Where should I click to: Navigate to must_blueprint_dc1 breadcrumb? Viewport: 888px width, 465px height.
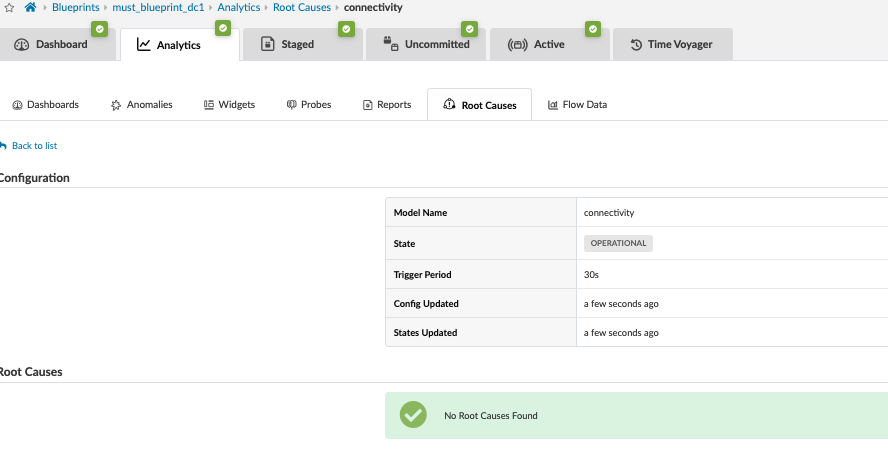tap(158, 7)
